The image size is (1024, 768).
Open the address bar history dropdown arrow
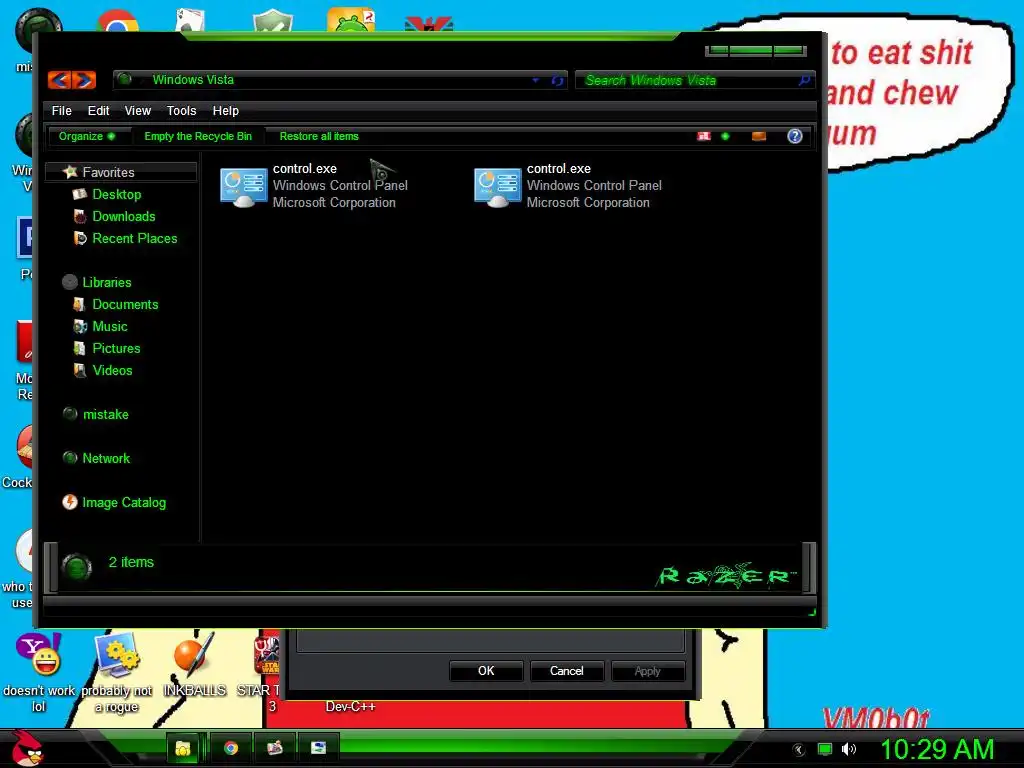point(536,80)
